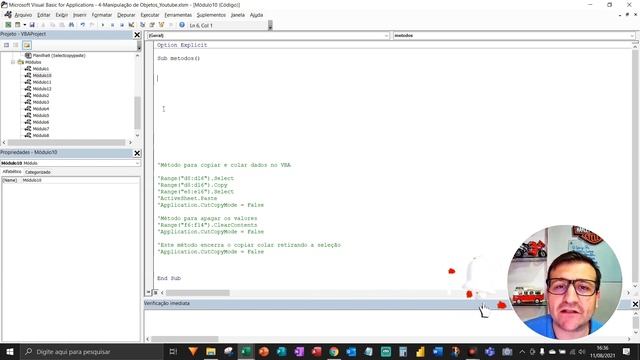Close the Projeto - VBAProject panel
640x360 pixels.
[137, 35]
